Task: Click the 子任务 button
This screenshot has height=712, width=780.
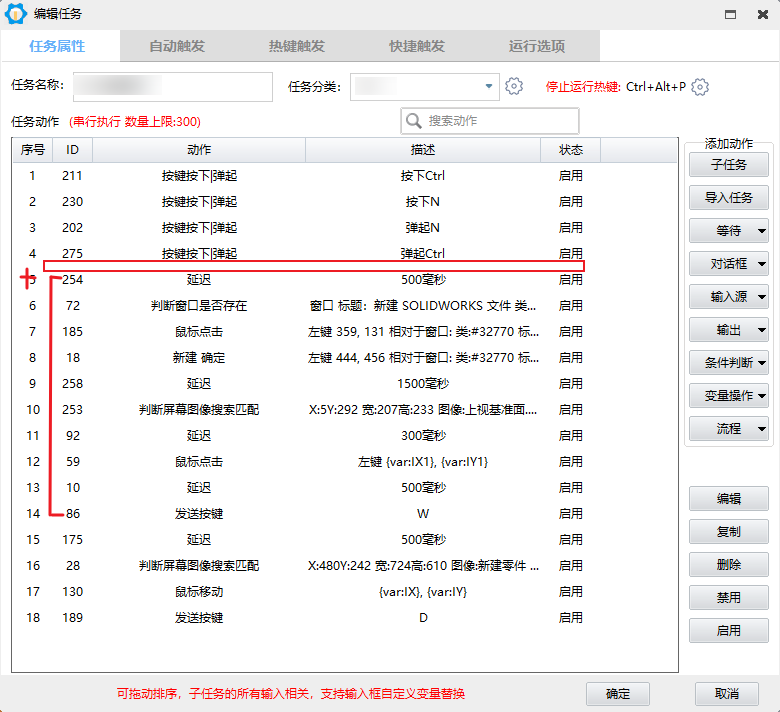Action: [x=728, y=165]
